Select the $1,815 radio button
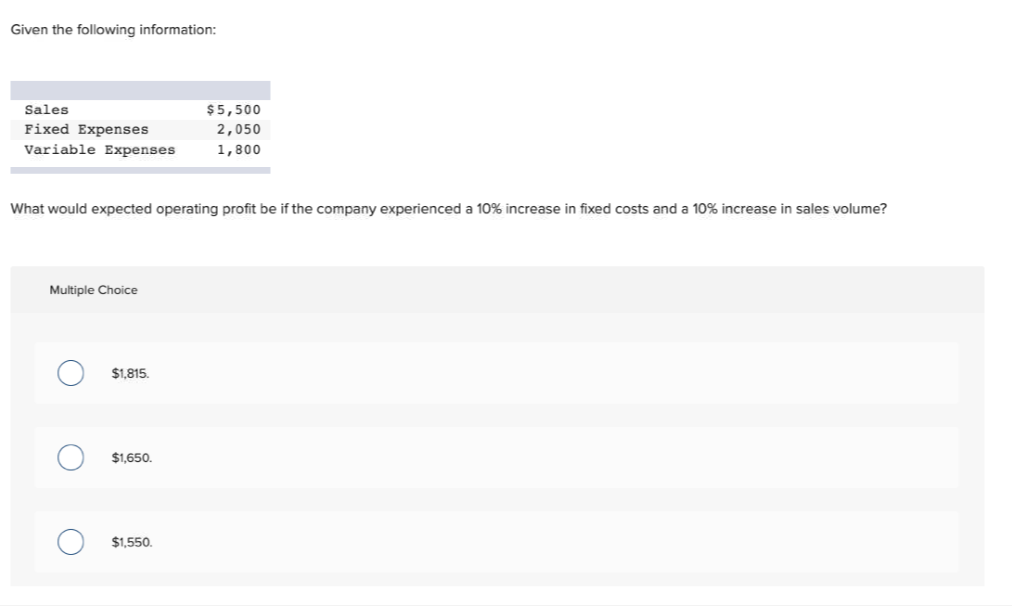The width and height of the screenshot is (1012, 607). (70, 373)
